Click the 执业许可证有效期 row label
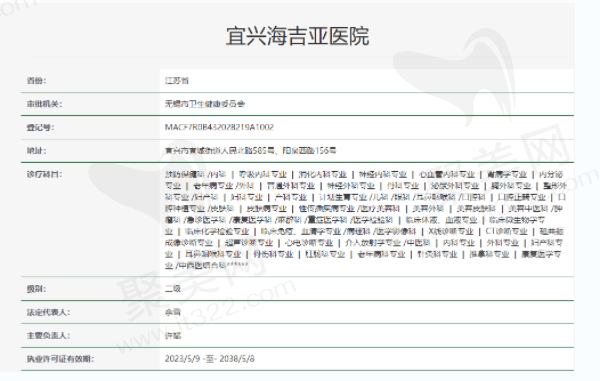 (60, 359)
